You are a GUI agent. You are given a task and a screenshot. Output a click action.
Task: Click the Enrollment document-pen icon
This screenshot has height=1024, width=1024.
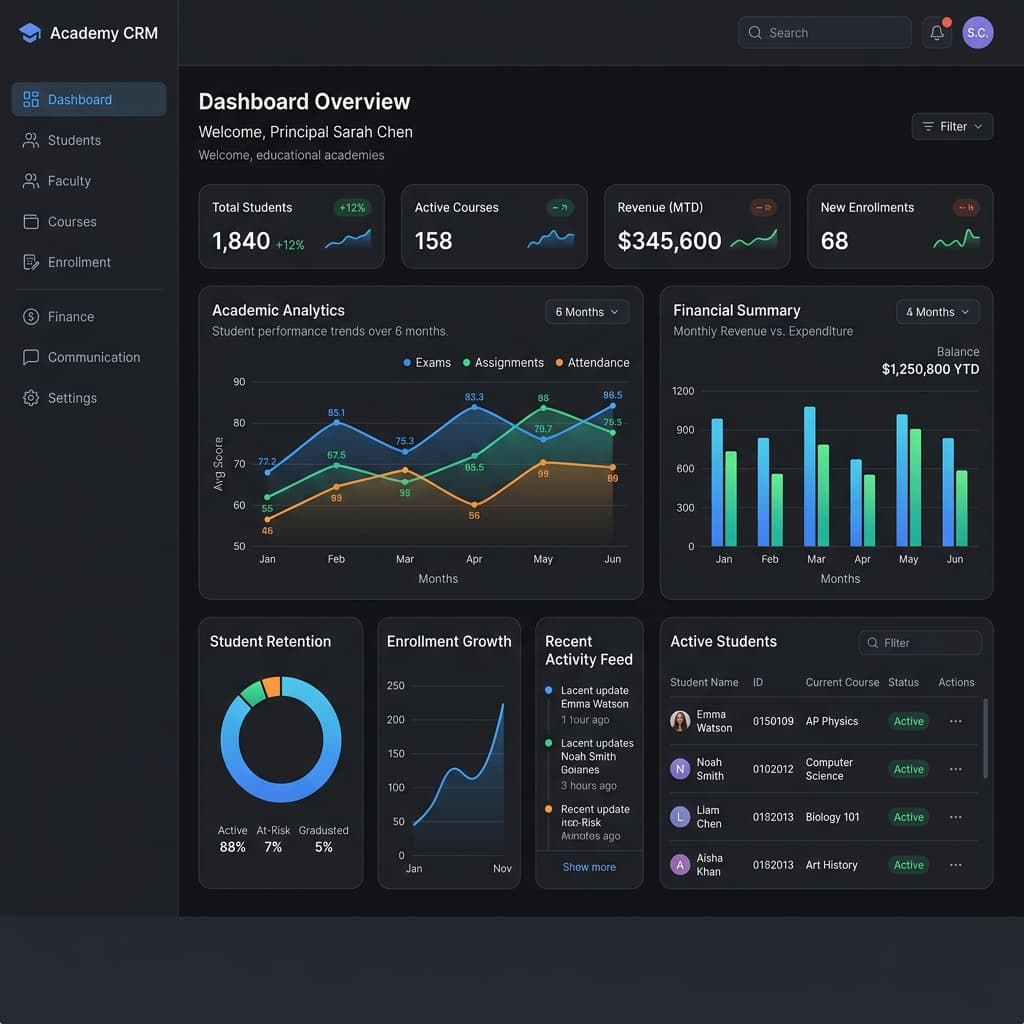point(31,262)
